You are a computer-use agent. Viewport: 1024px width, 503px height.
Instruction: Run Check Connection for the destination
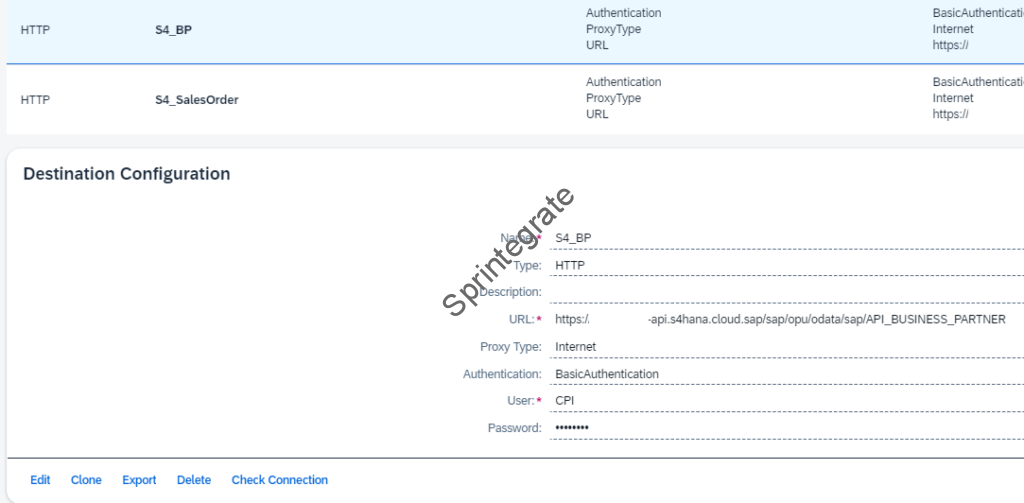tap(279, 480)
